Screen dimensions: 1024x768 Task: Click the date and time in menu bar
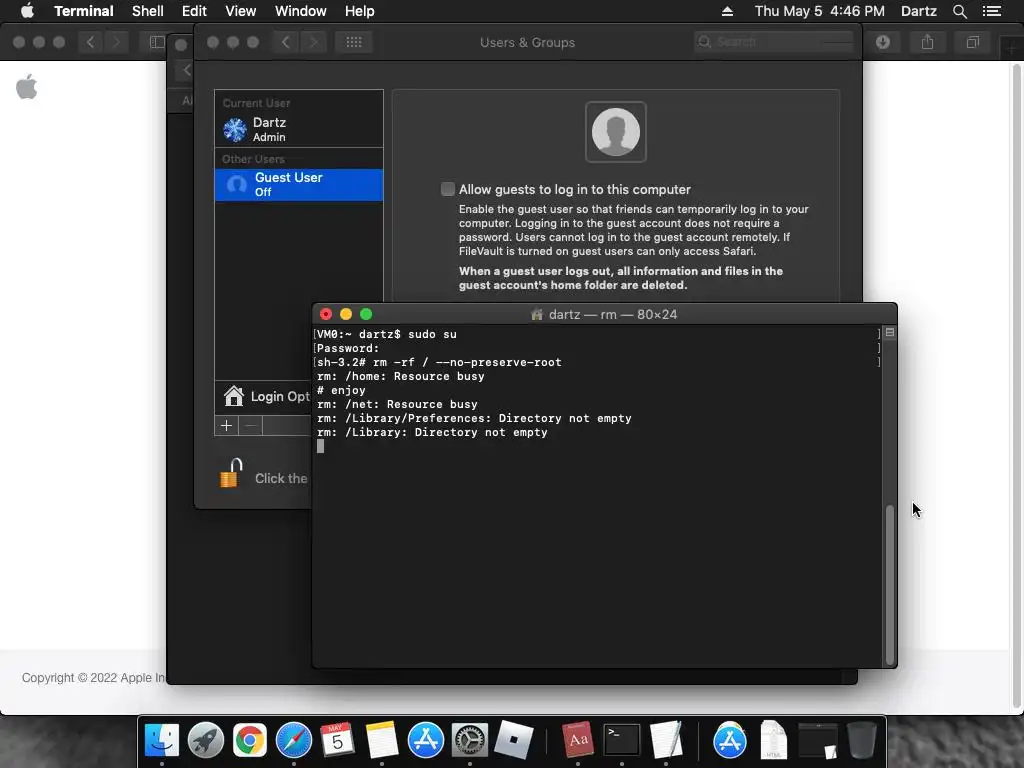pyautogui.click(x=820, y=11)
